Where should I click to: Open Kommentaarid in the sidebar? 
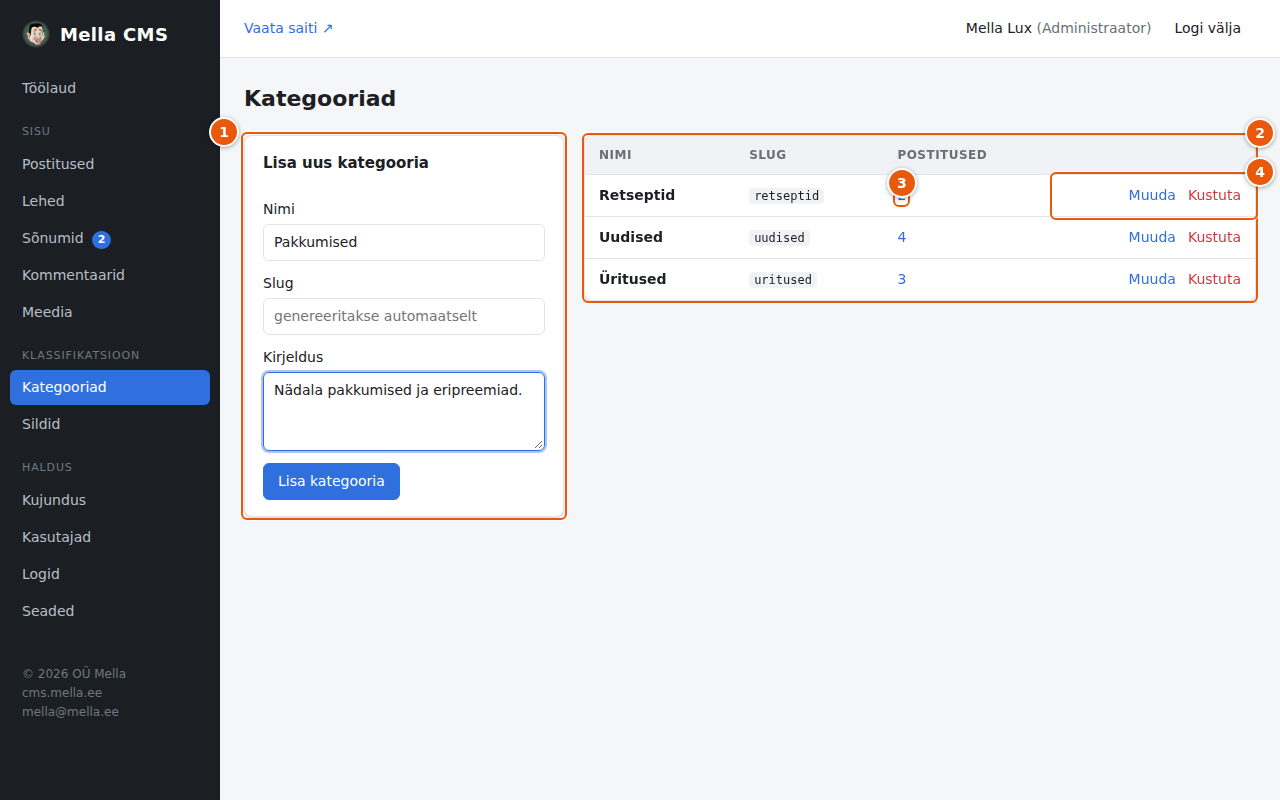click(x=110, y=275)
